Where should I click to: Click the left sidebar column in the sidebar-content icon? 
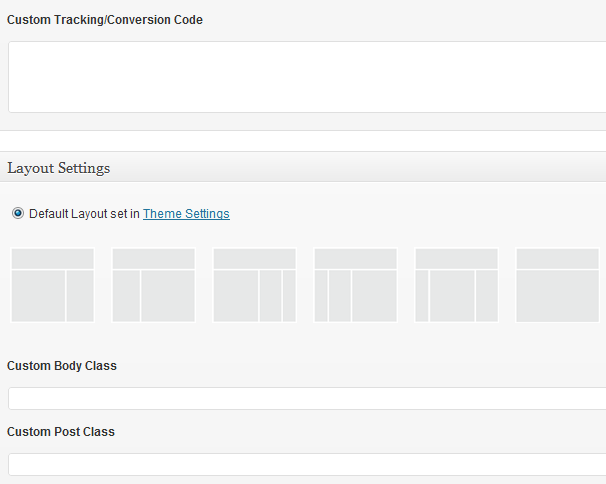[126, 295]
